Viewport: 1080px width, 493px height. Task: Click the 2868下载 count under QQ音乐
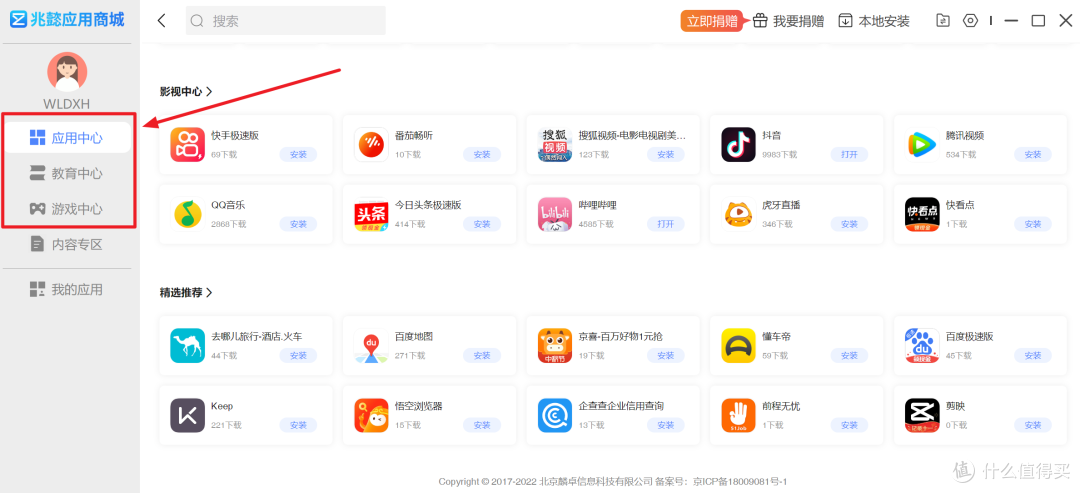click(x=229, y=224)
